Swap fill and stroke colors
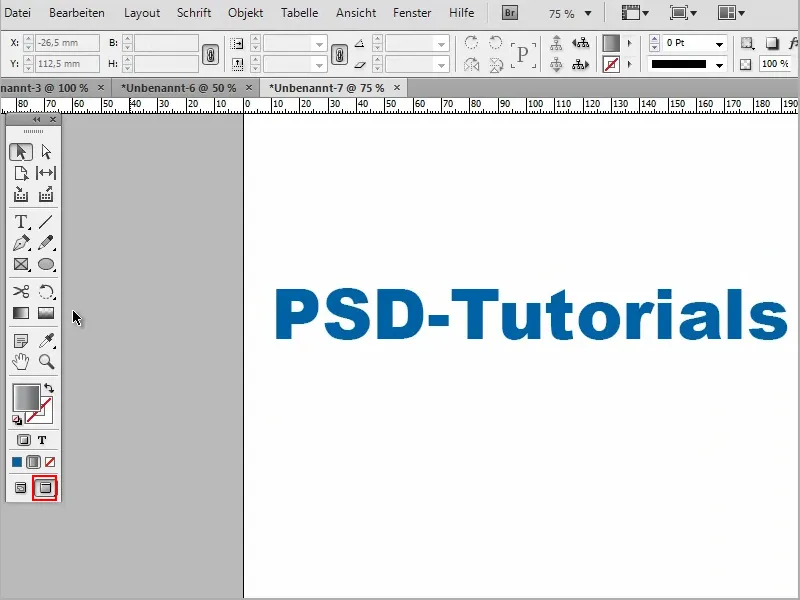This screenshot has width=800, height=600. click(49, 388)
